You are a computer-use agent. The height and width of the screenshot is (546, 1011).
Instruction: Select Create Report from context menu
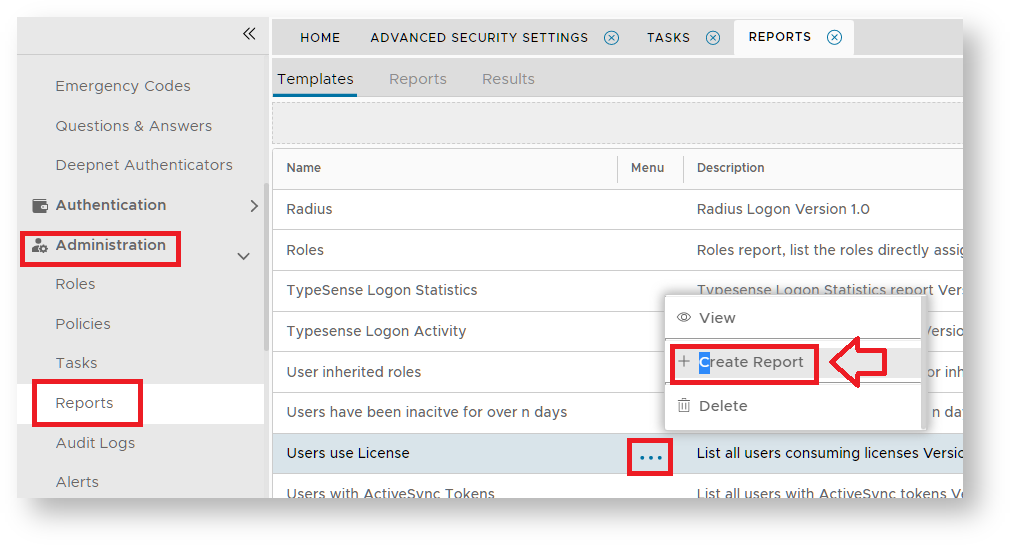tap(751, 362)
